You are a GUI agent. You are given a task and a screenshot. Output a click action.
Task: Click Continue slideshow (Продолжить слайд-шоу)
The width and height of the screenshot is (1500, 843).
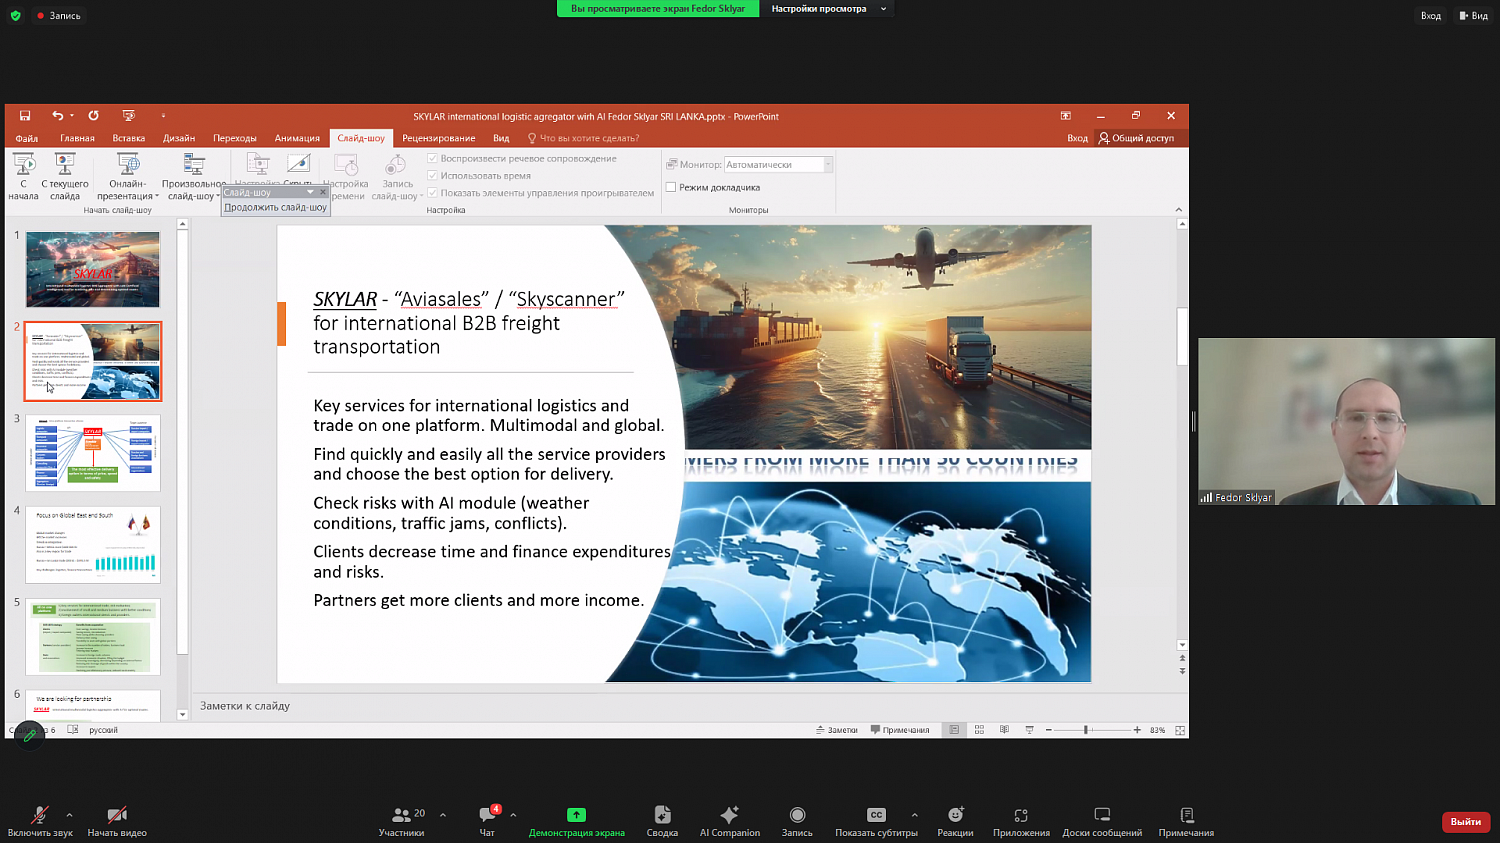[275, 207]
